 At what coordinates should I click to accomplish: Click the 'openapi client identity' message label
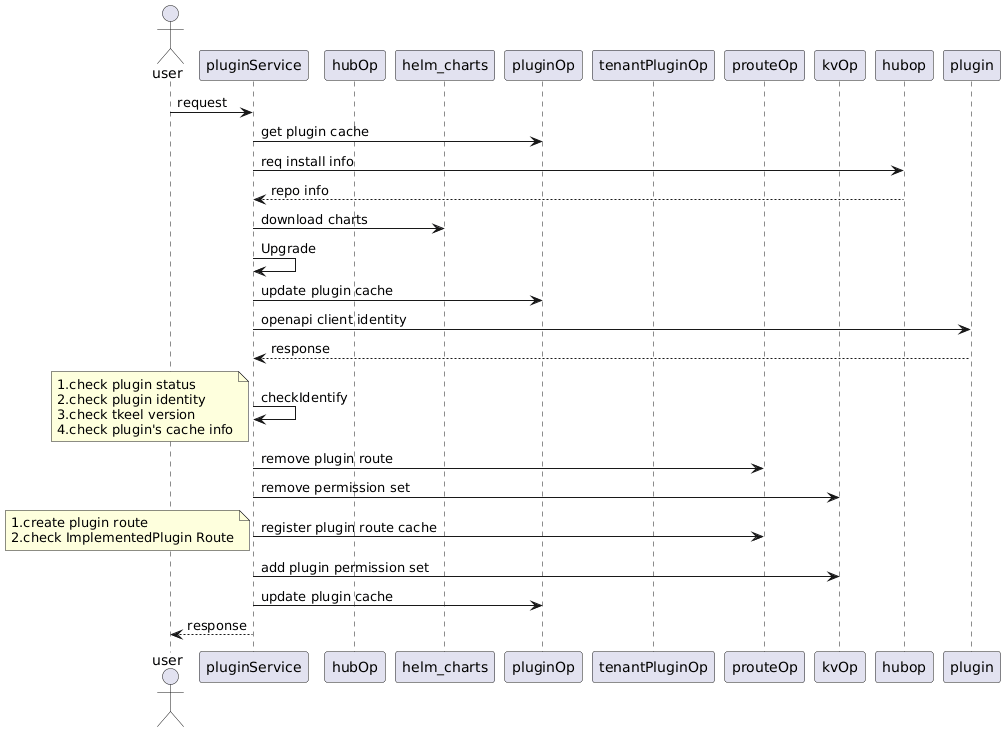click(333, 319)
